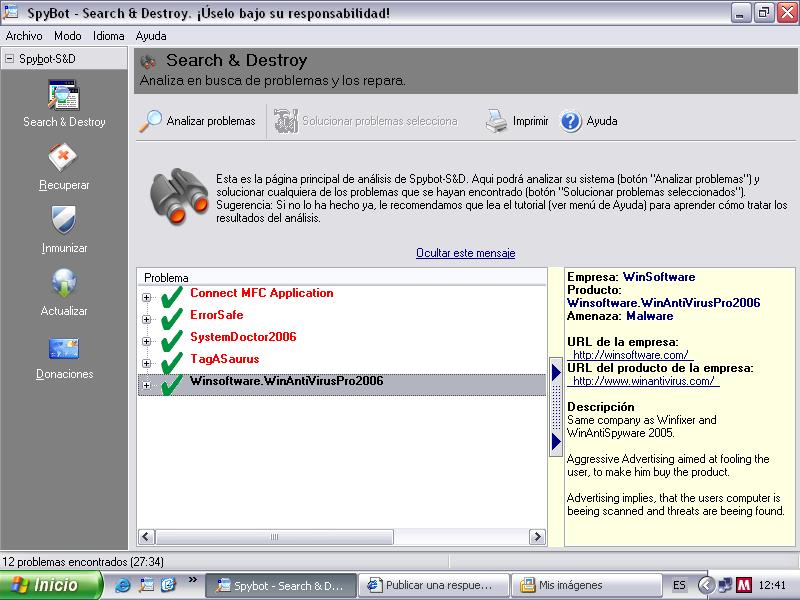800x600 pixels.
Task: Open the Donaciones credit card icon
Action: [64, 348]
